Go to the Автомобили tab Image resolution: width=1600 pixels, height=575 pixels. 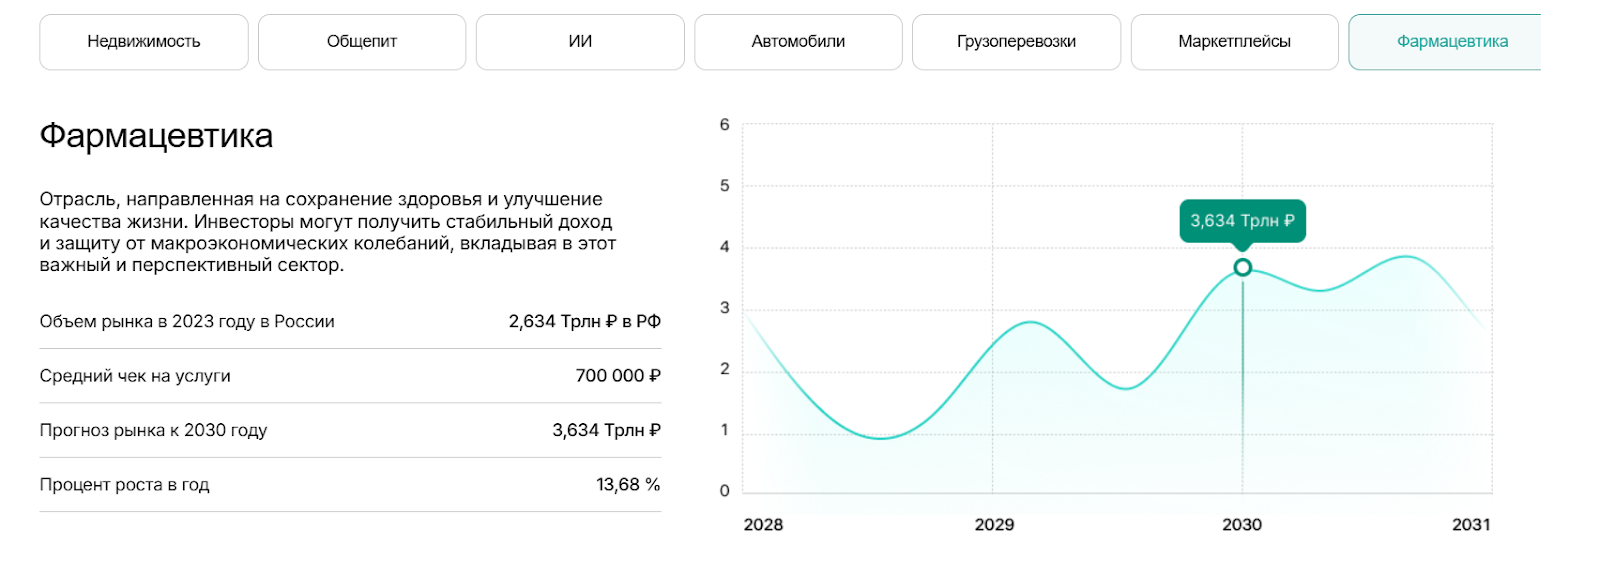(x=798, y=42)
